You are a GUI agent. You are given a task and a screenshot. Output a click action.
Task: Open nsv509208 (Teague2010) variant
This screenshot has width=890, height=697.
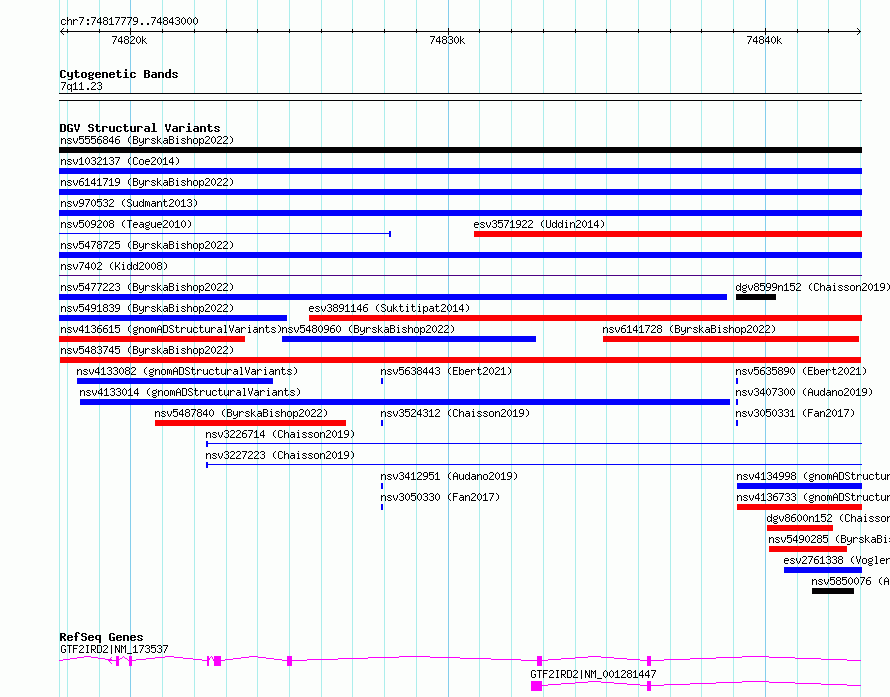pos(126,224)
